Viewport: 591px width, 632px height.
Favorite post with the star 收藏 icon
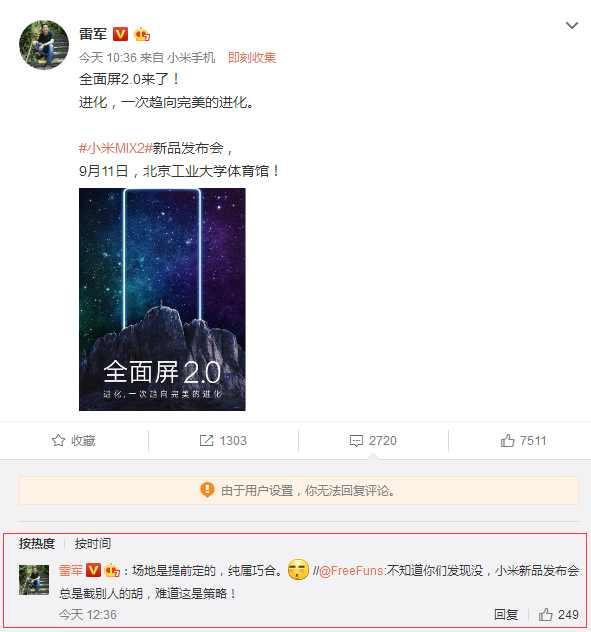pos(58,440)
